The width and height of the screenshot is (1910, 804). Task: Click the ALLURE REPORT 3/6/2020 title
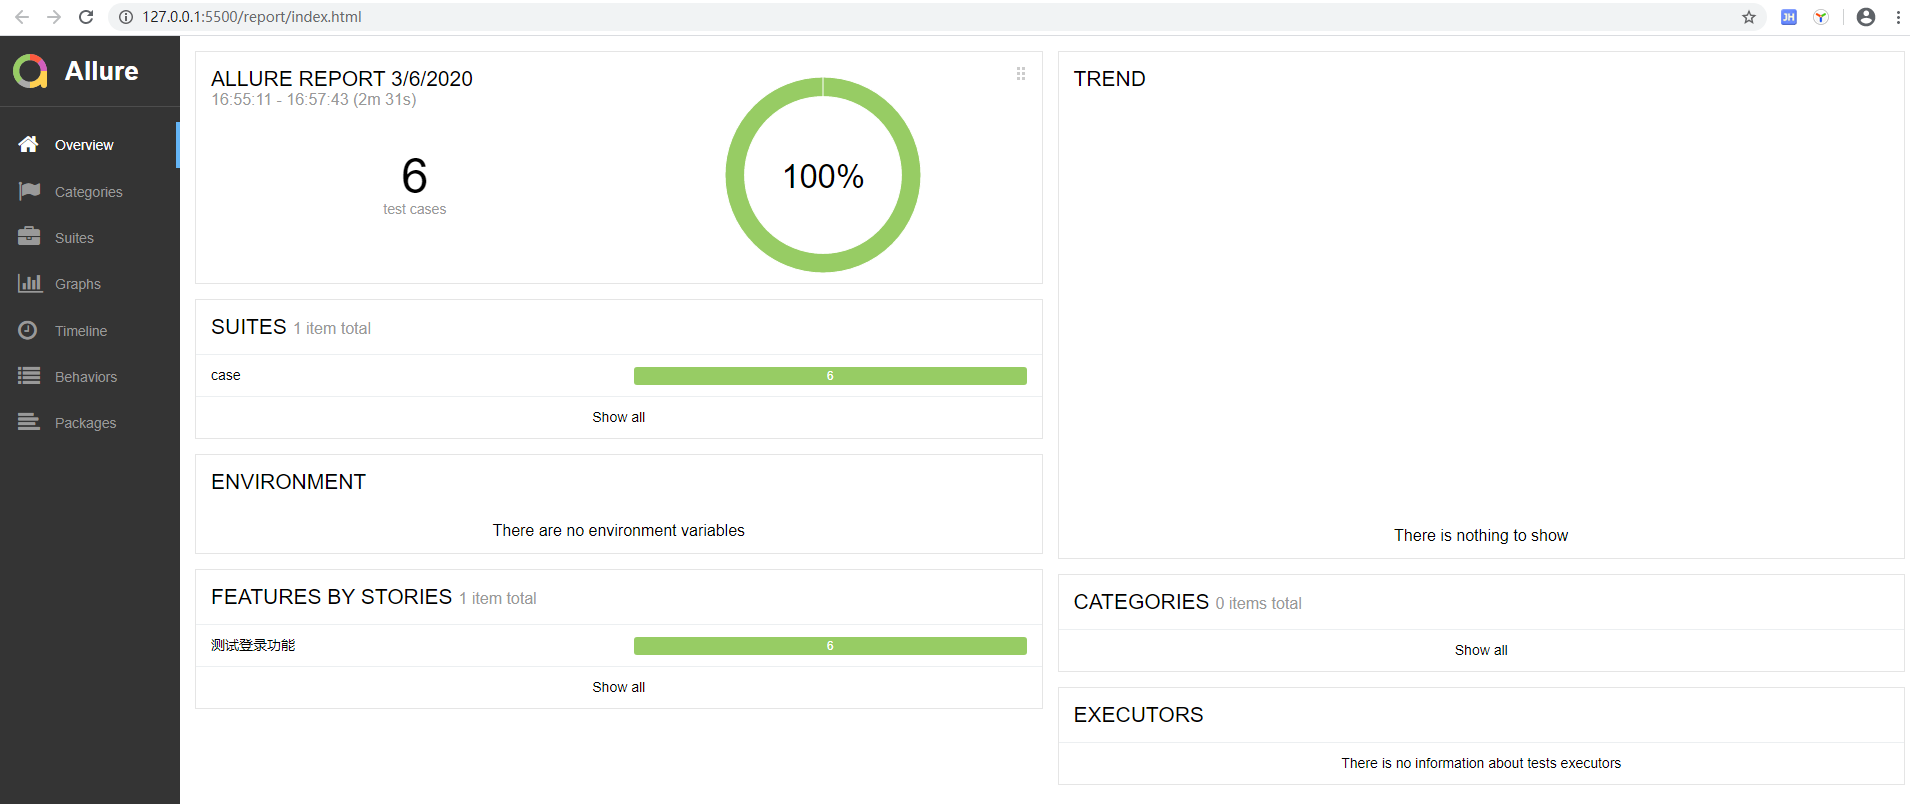[342, 79]
